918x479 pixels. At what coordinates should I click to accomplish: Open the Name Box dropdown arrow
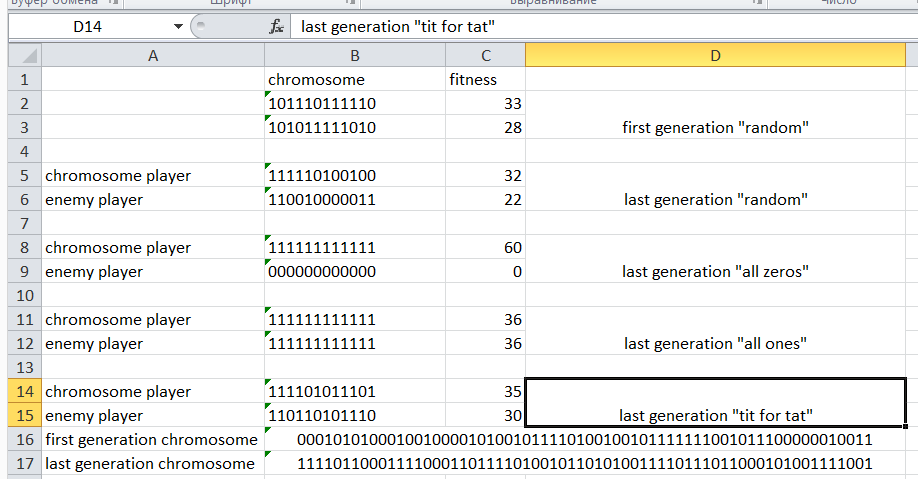[x=178, y=27]
